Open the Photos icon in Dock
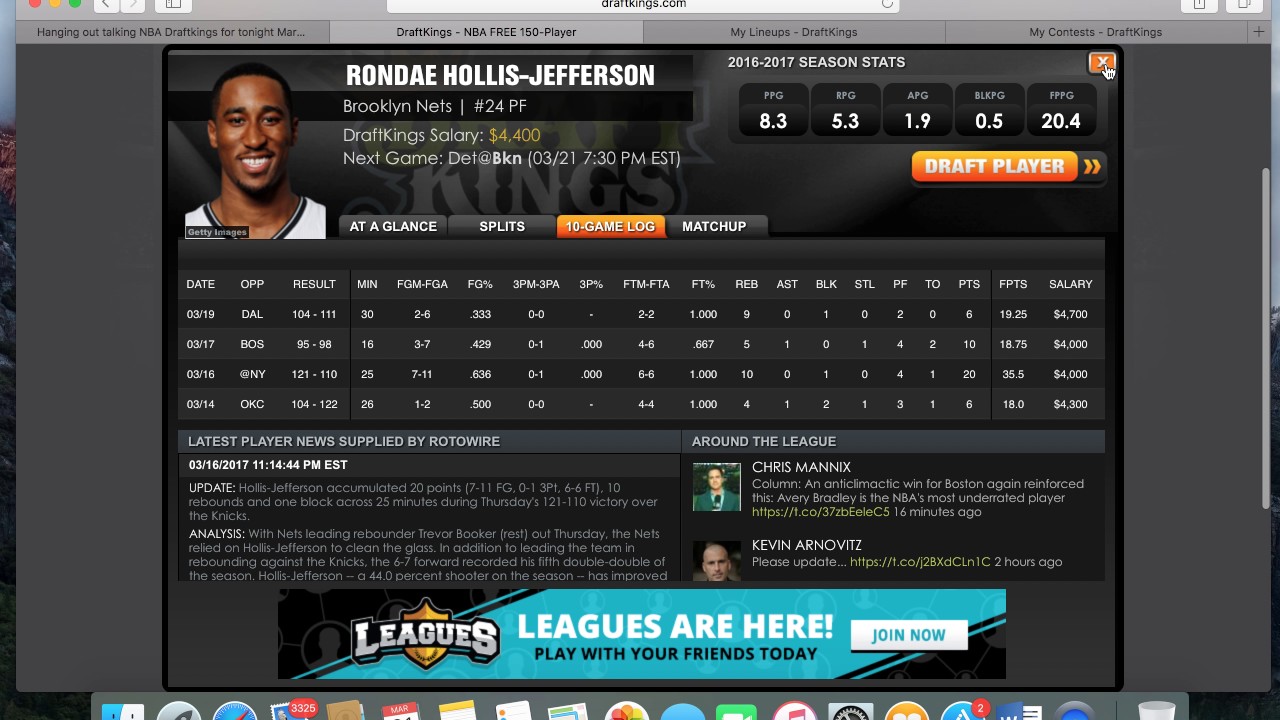The width and height of the screenshot is (1280, 720). pyautogui.click(x=627, y=712)
